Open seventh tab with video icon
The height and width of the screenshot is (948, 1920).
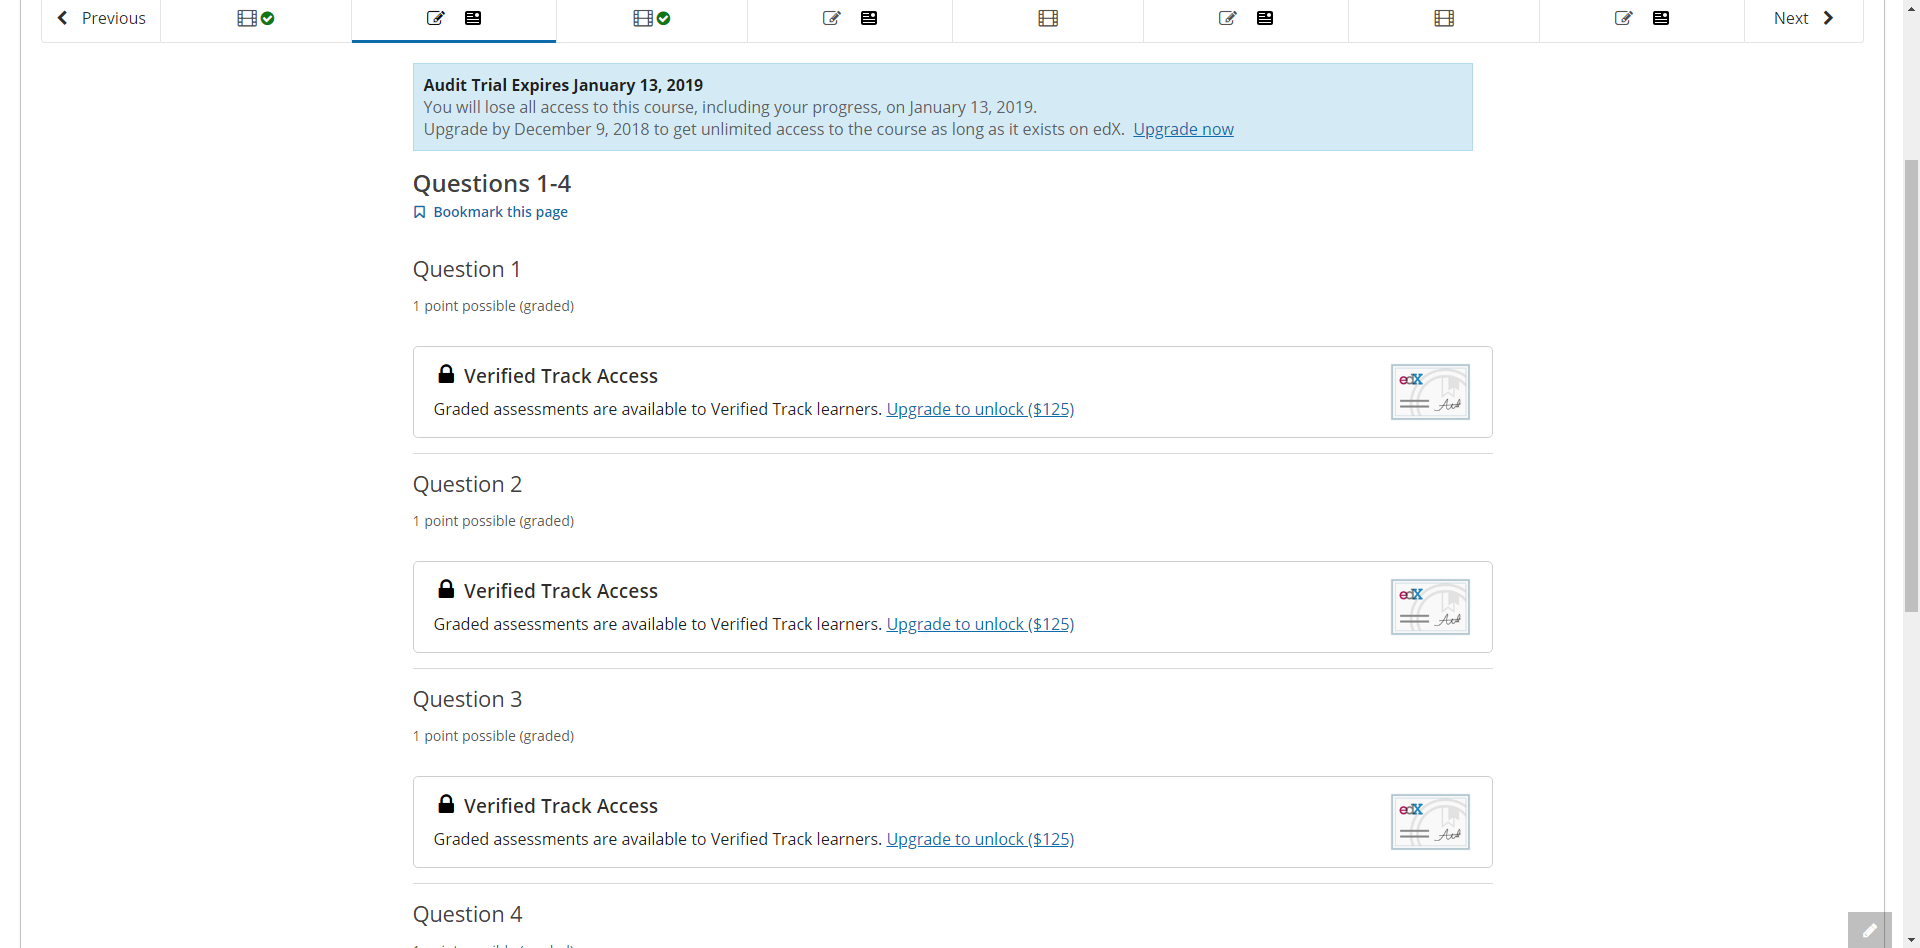1444,19
